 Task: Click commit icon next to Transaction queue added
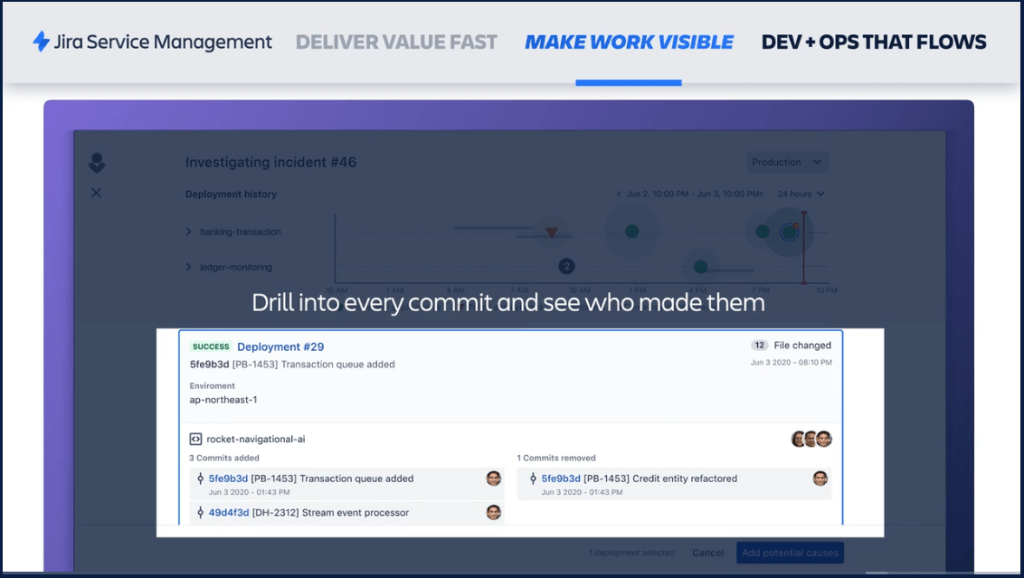200,479
